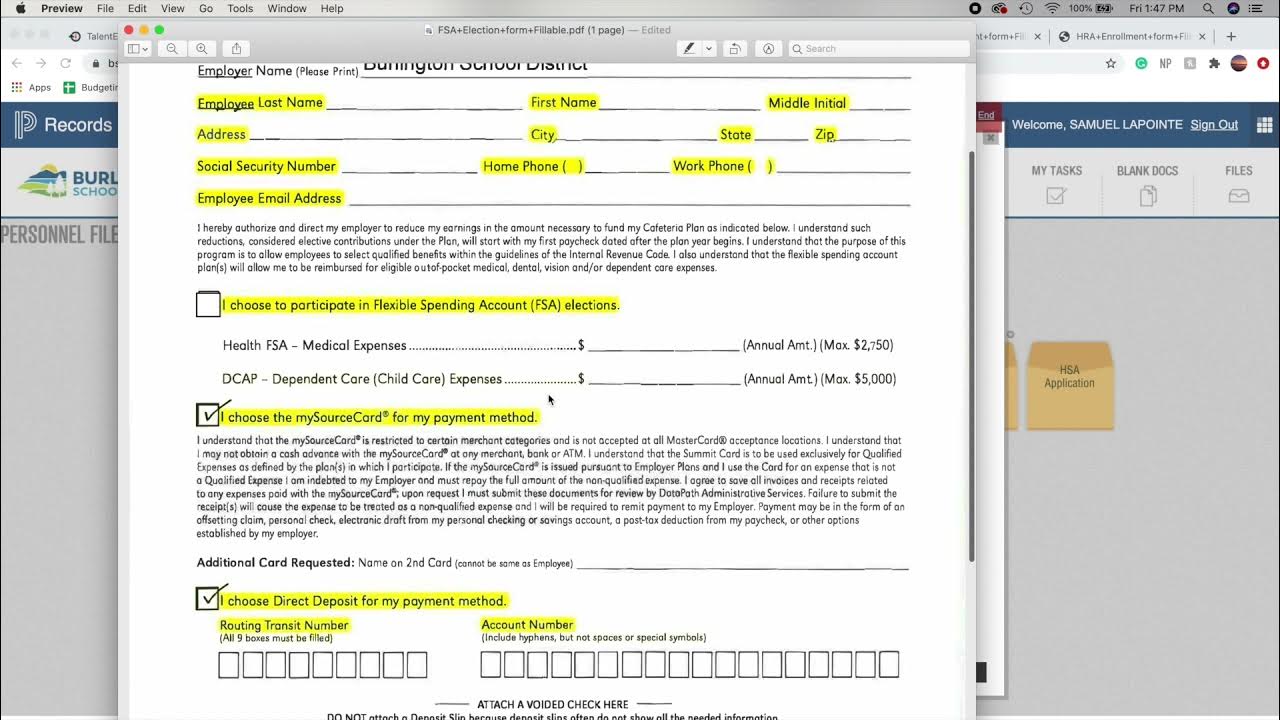Open the Window menu

pyautogui.click(x=287, y=8)
